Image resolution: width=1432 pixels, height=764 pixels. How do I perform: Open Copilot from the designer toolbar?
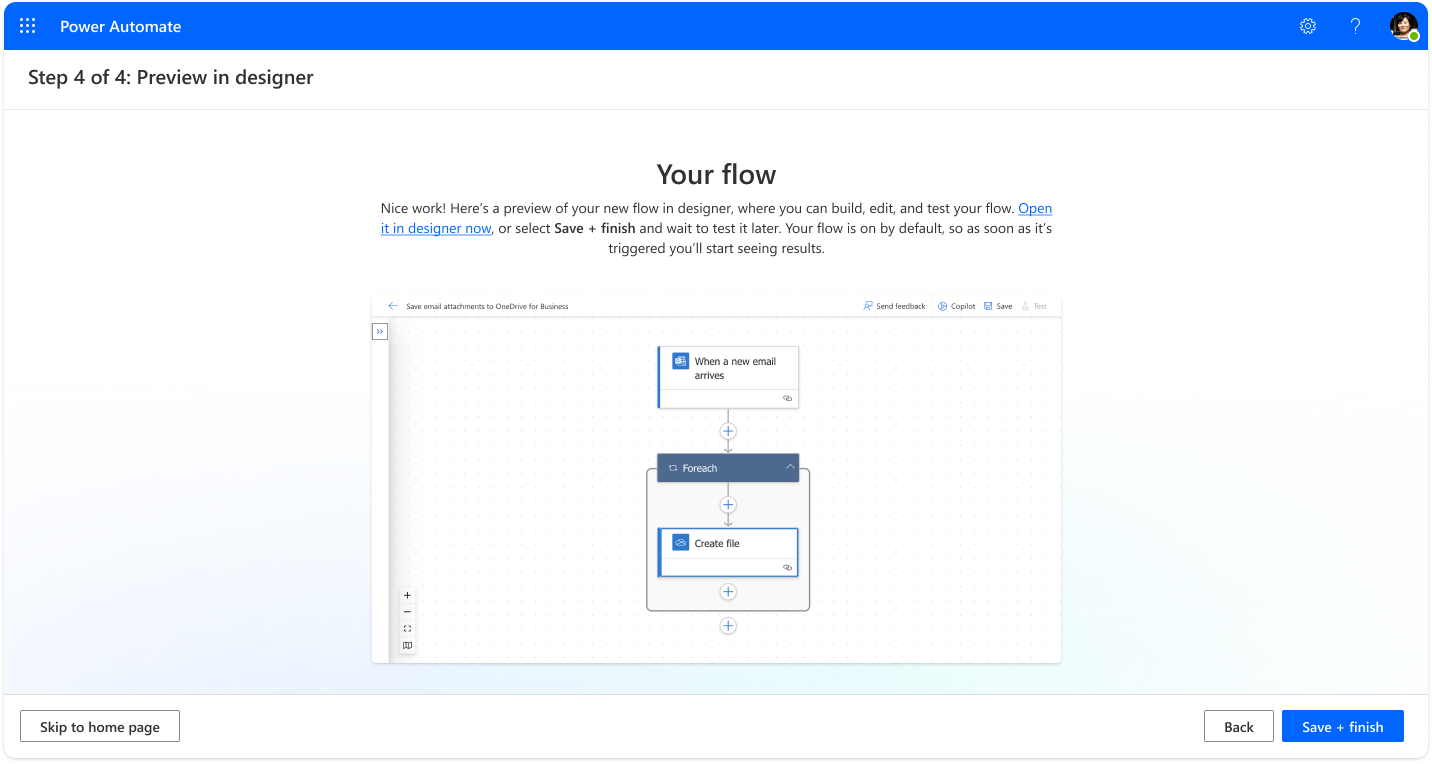[x=957, y=306]
